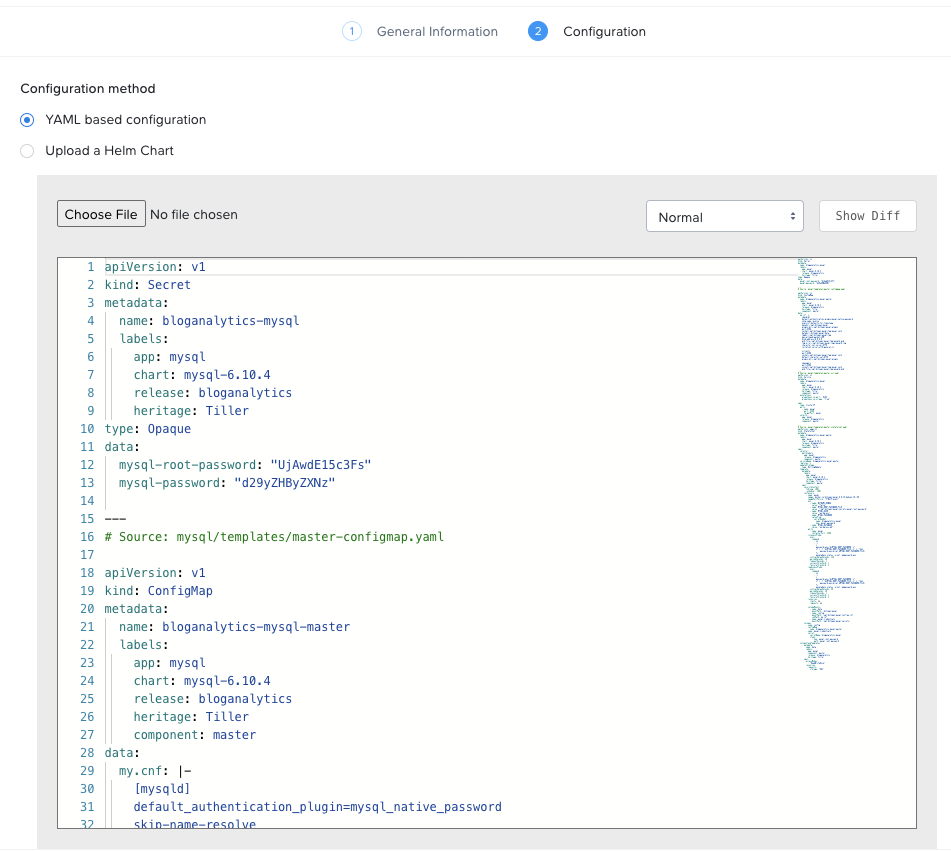Open the Normal mode dropdown
Viewport: 951px width, 851px height.
click(724, 217)
